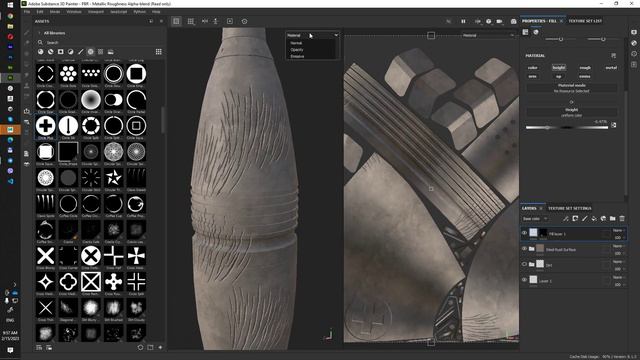Switch Assets to grid thumbnail view
Image resolution: width=640 pixels, height=360 pixels.
tap(158, 51)
